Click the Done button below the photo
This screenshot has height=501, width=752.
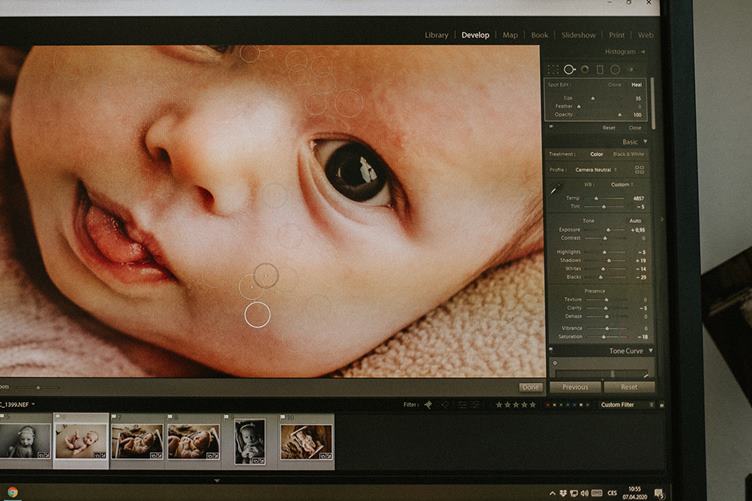530,387
